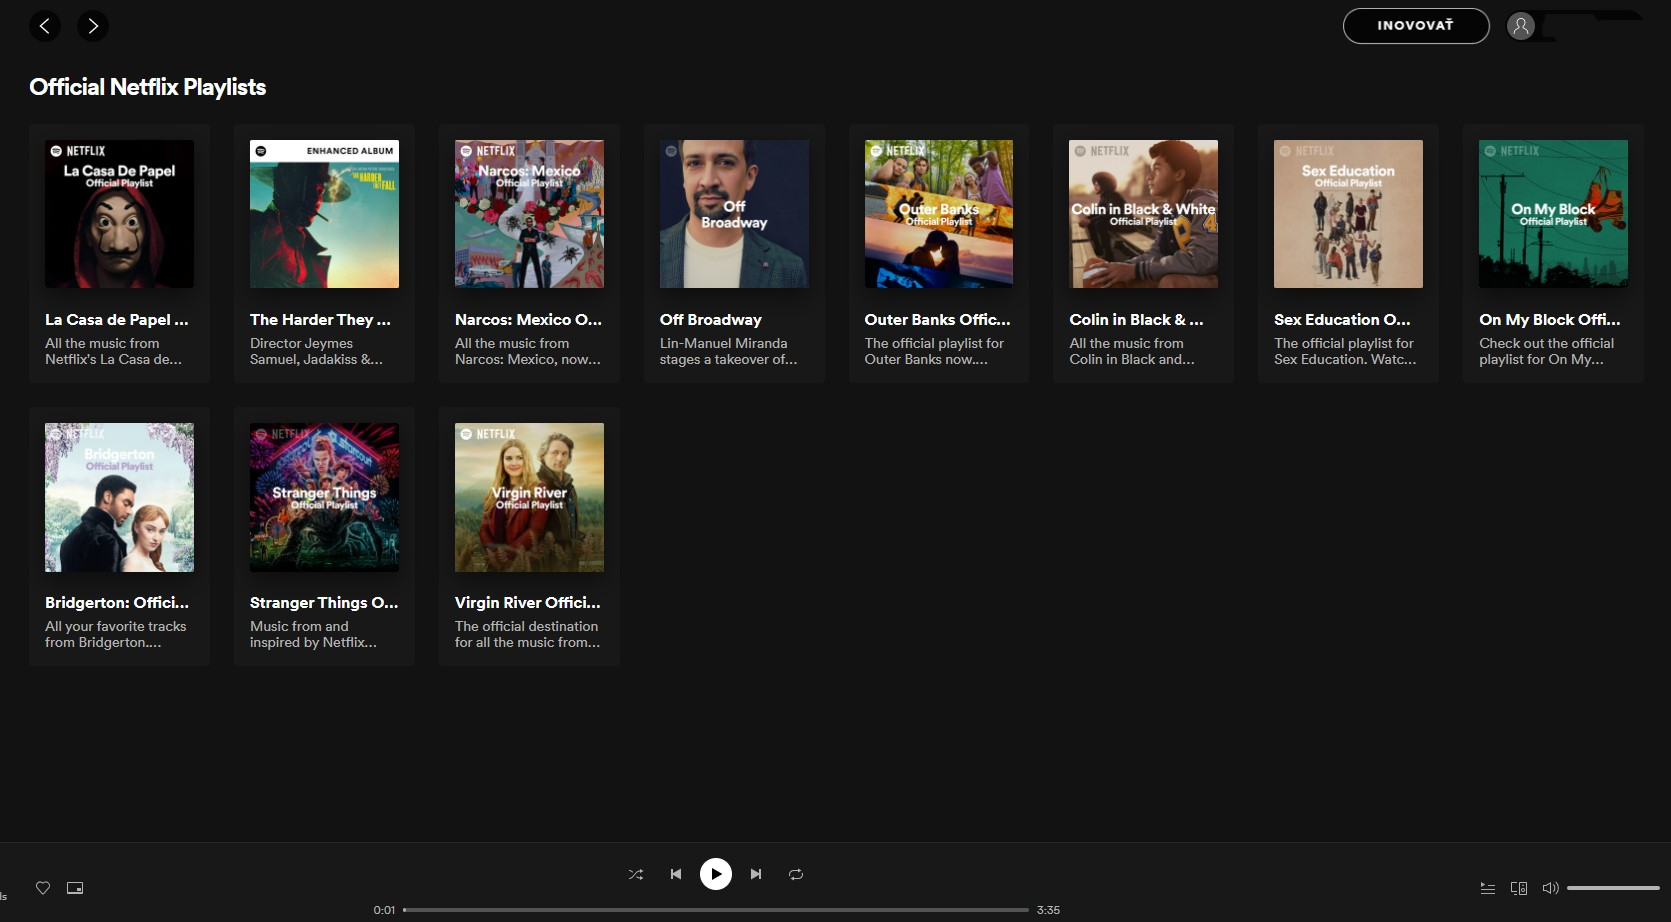Image resolution: width=1671 pixels, height=922 pixels.
Task: Open the Narcos: Mexico playlist cover
Action: click(529, 214)
